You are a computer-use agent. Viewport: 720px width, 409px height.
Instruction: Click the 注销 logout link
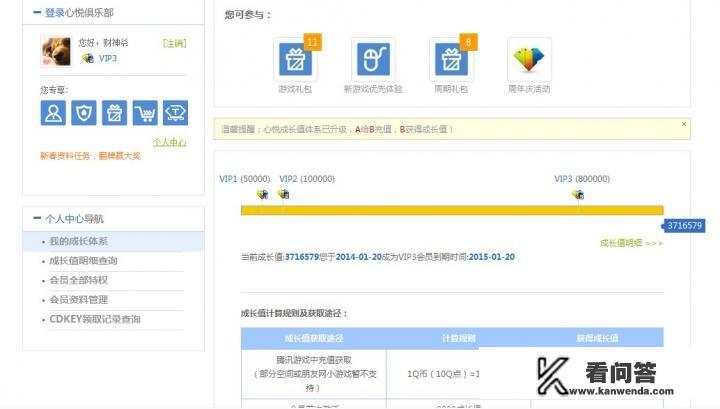(x=174, y=43)
